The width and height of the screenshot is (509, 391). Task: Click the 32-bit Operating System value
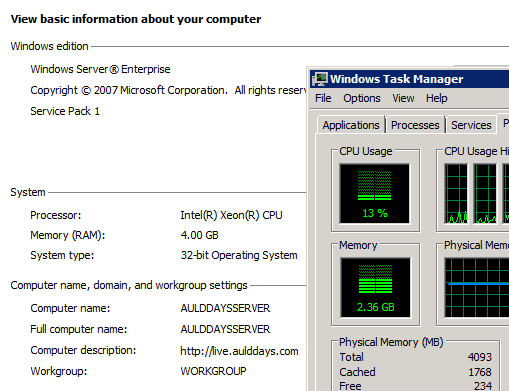[x=239, y=255]
